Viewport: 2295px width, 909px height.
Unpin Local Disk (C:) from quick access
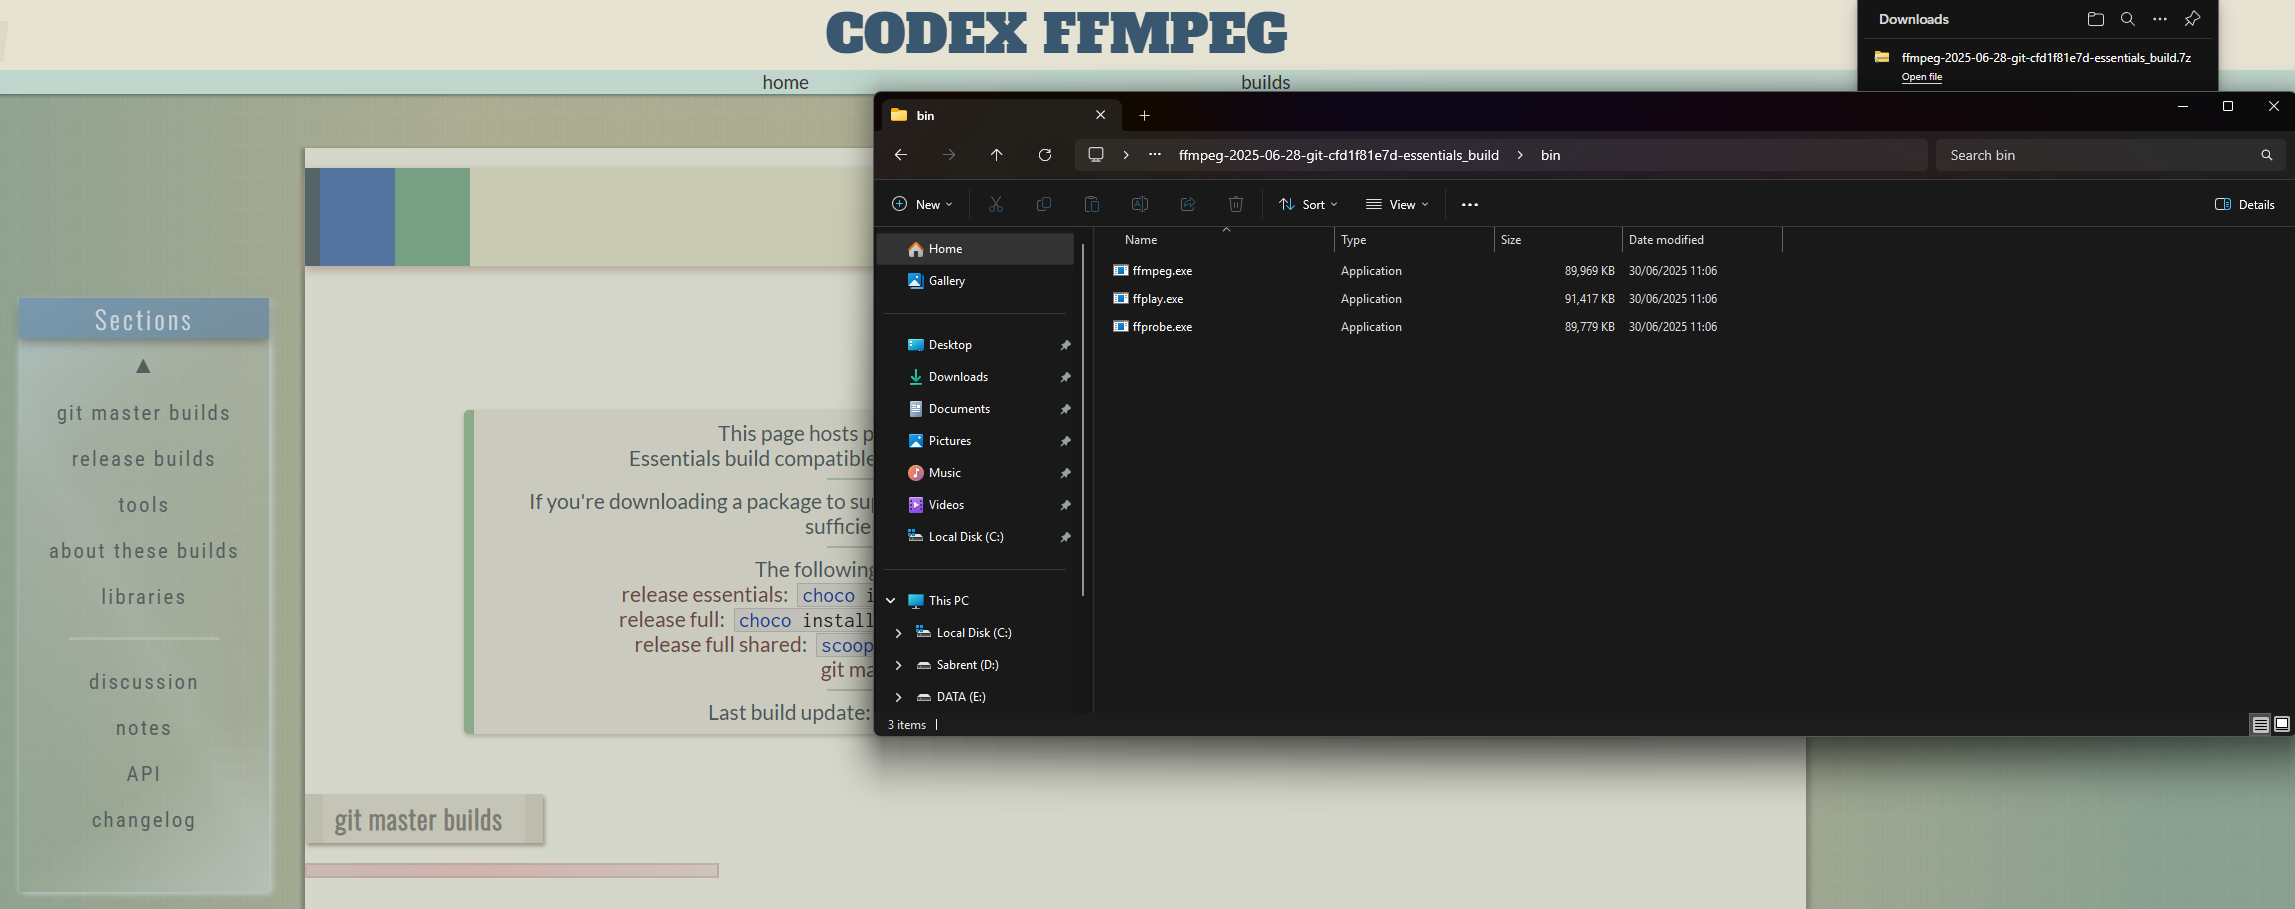[1066, 537]
